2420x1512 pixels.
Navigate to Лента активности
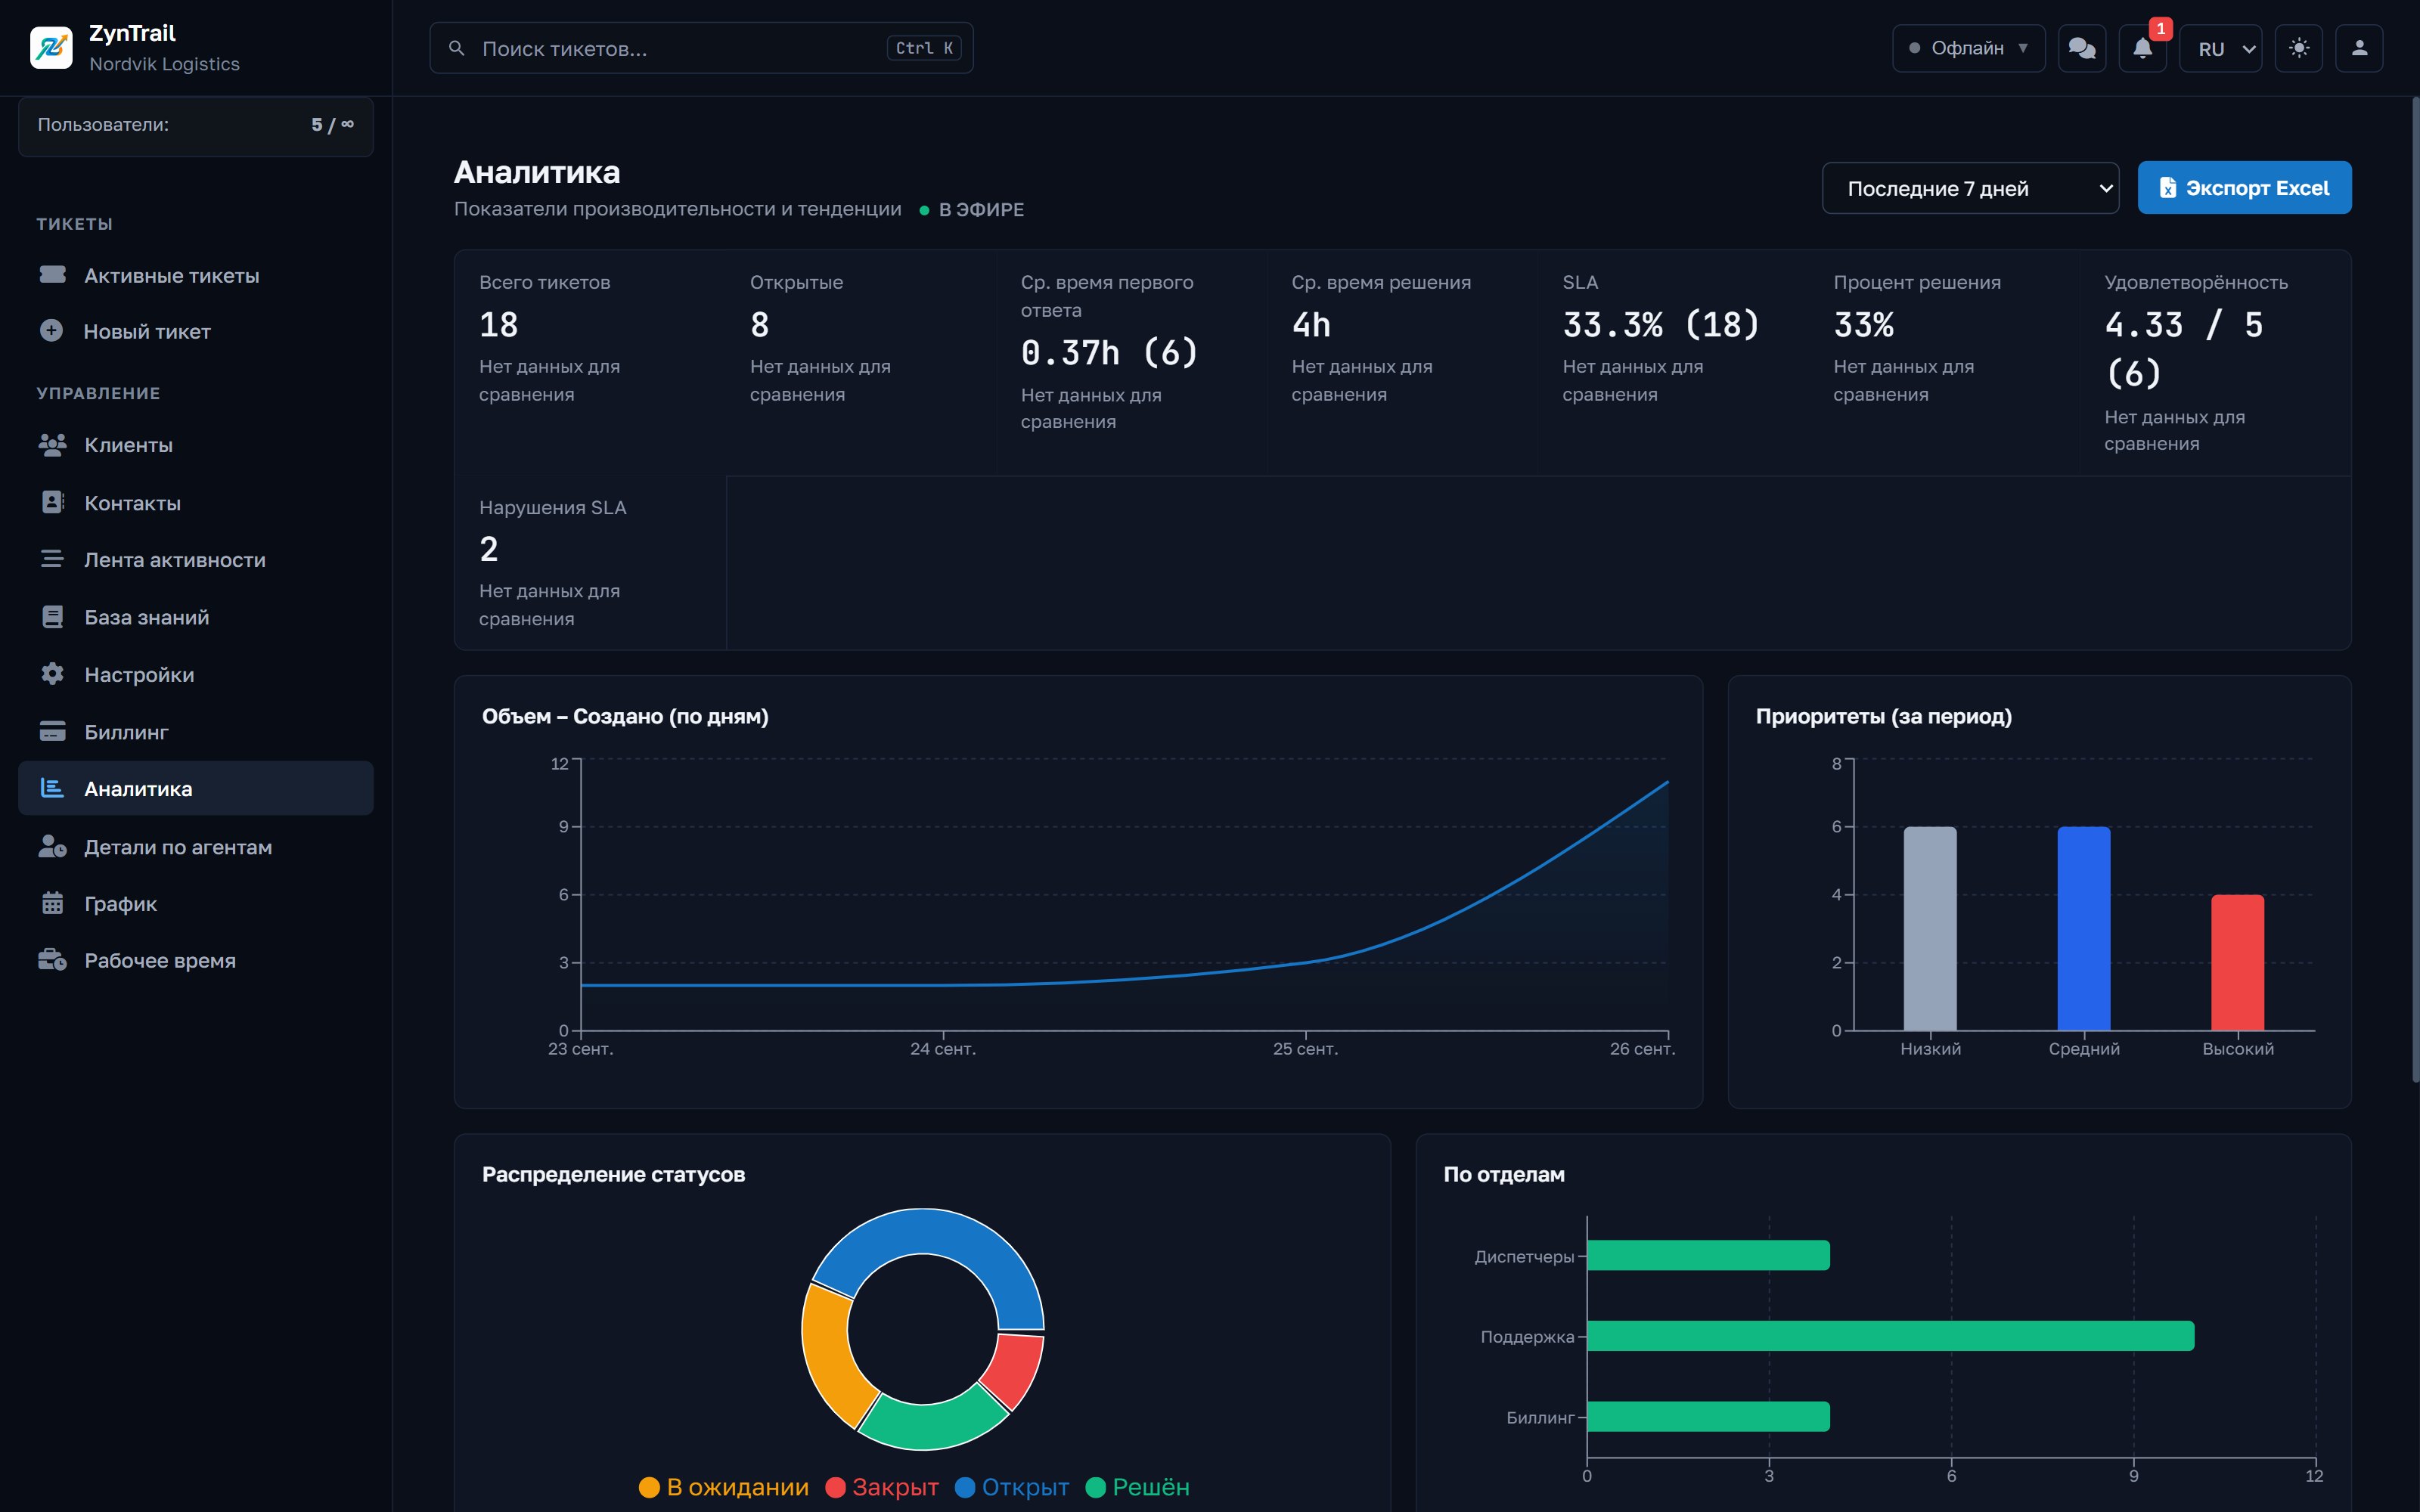[x=196, y=560]
